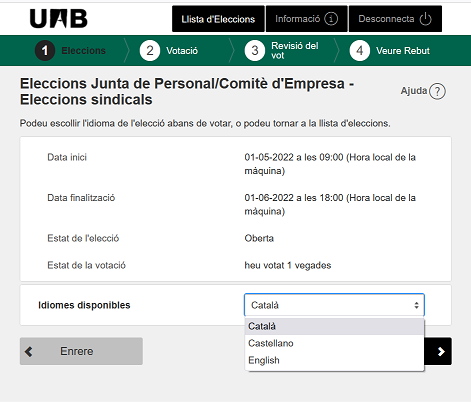This screenshot has width=471, height=402.
Task: Click the Informació info circle icon
Action: point(331,19)
